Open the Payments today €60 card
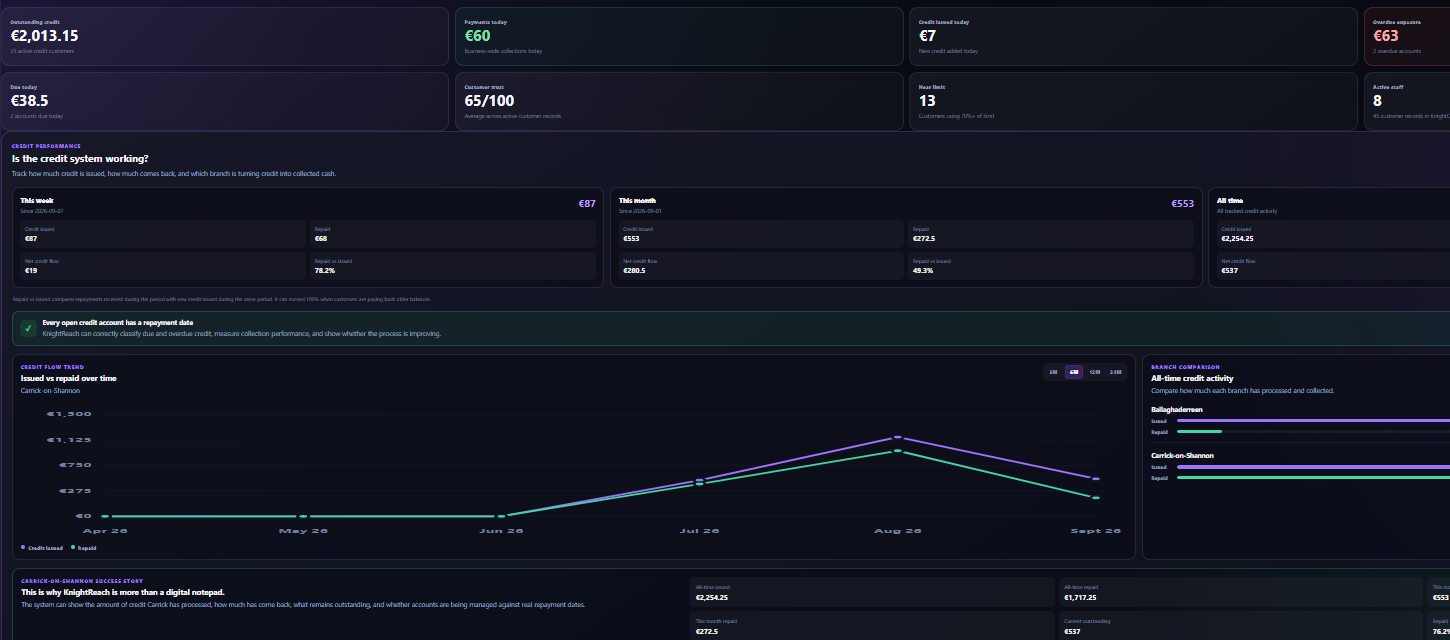This screenshot has width=1450, height=640. pyautogui.click(x=679, y=37)
